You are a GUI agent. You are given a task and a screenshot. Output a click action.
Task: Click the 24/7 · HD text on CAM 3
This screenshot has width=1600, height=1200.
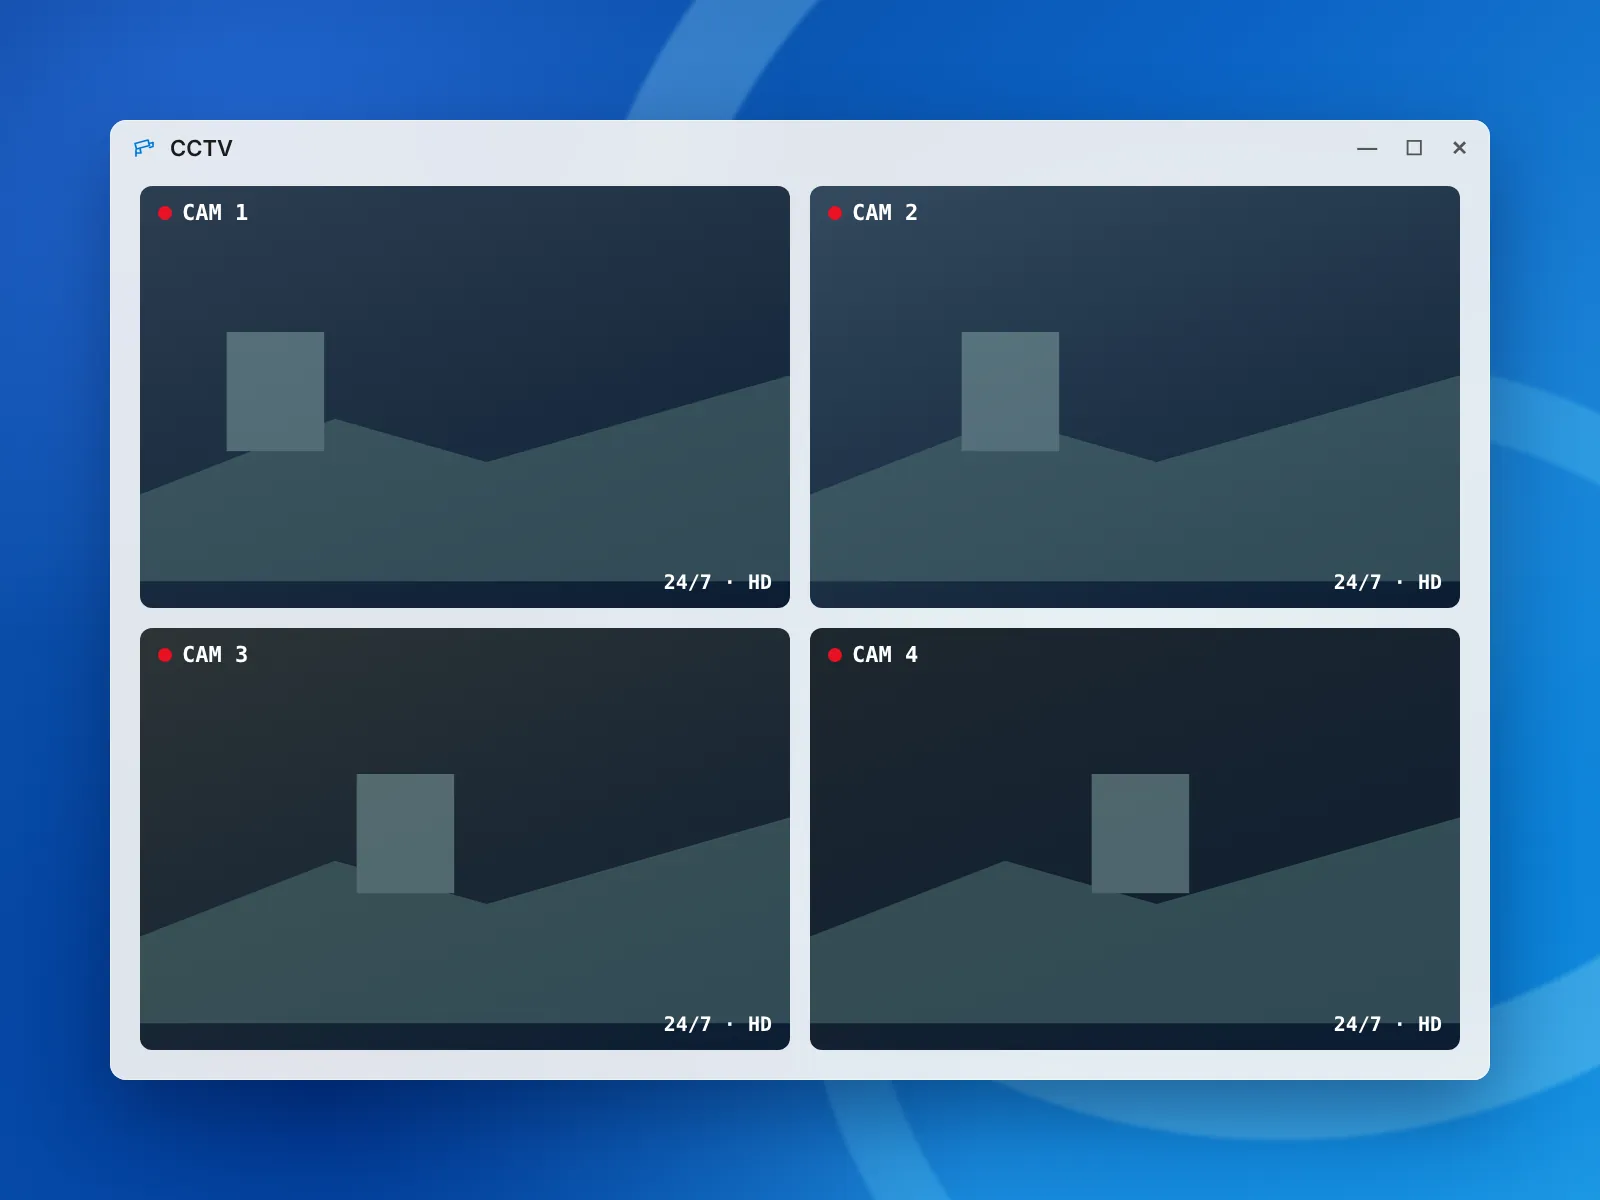tap(718, 1024)
